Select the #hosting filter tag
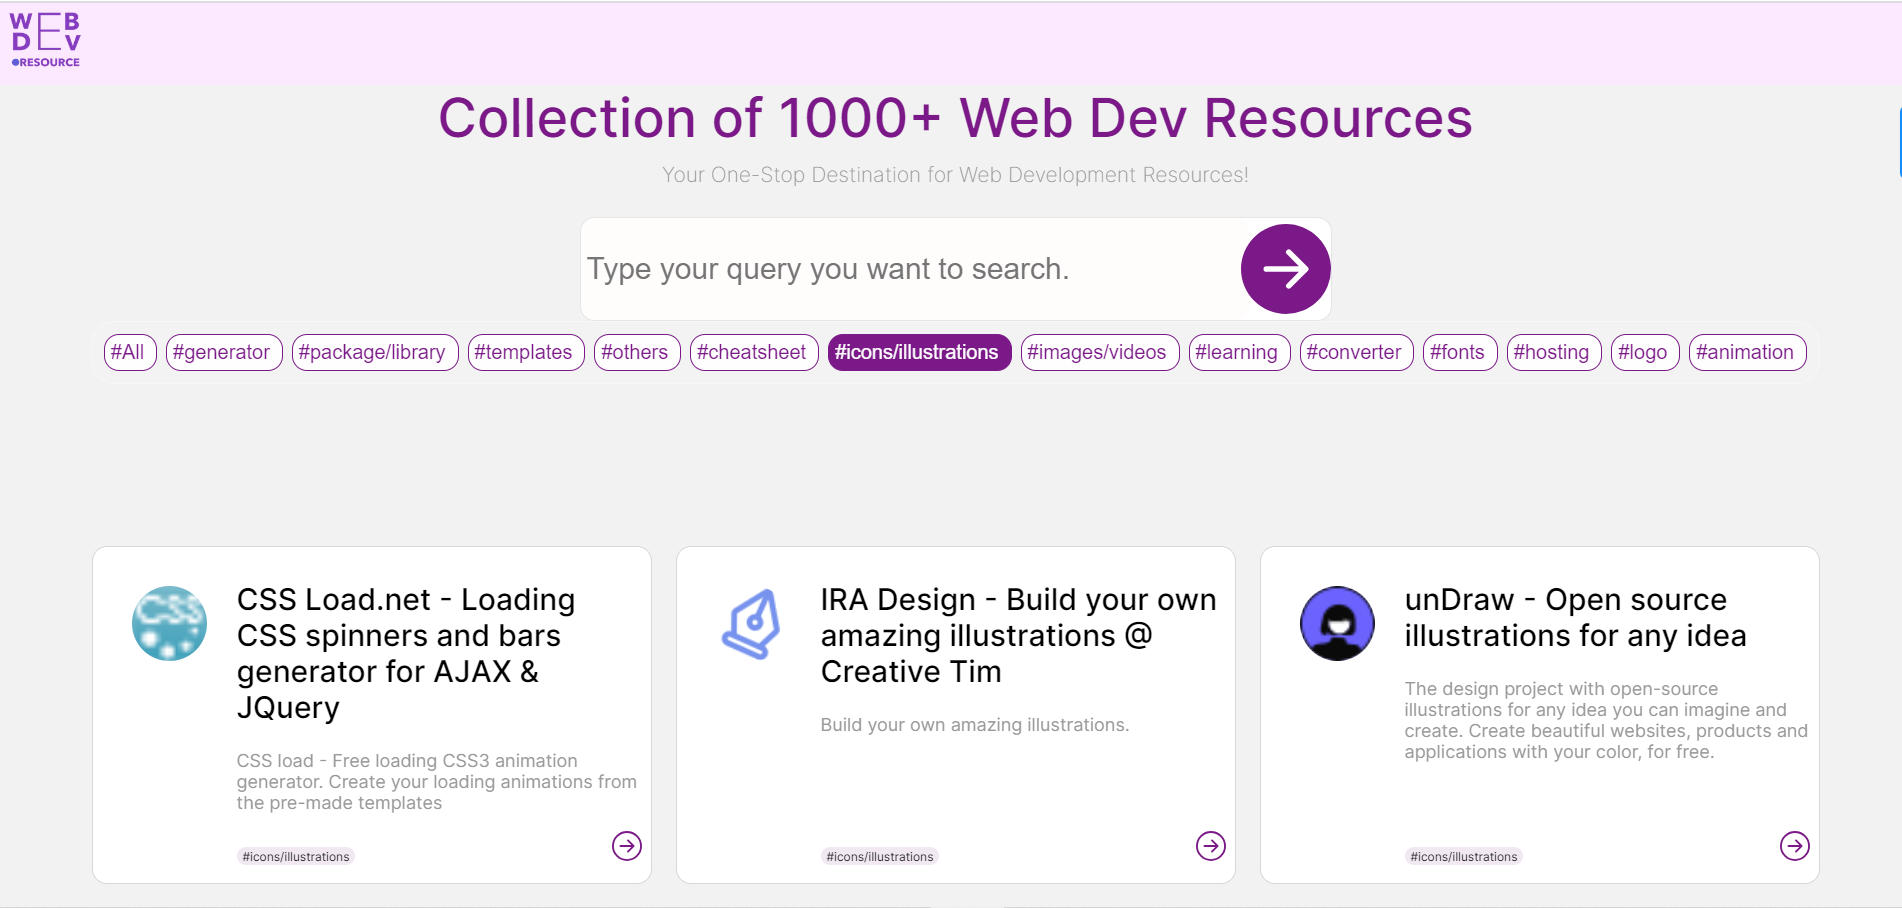The image size is (1902, 908). [x=1554, y=352]
